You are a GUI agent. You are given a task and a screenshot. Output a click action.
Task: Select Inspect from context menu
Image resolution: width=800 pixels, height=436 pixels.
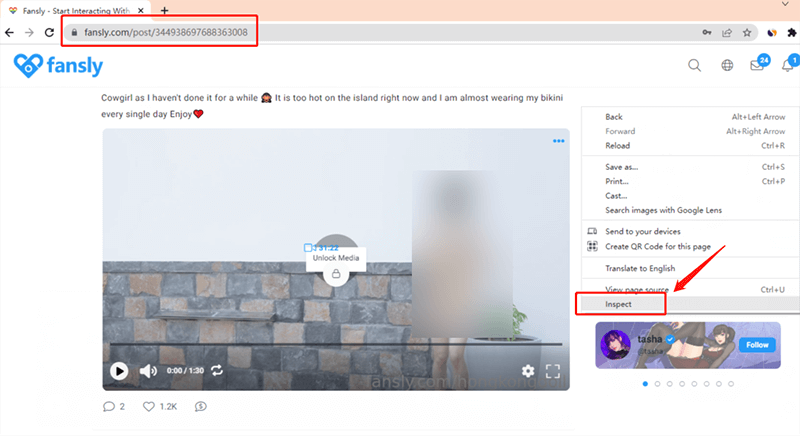[619, 303]
